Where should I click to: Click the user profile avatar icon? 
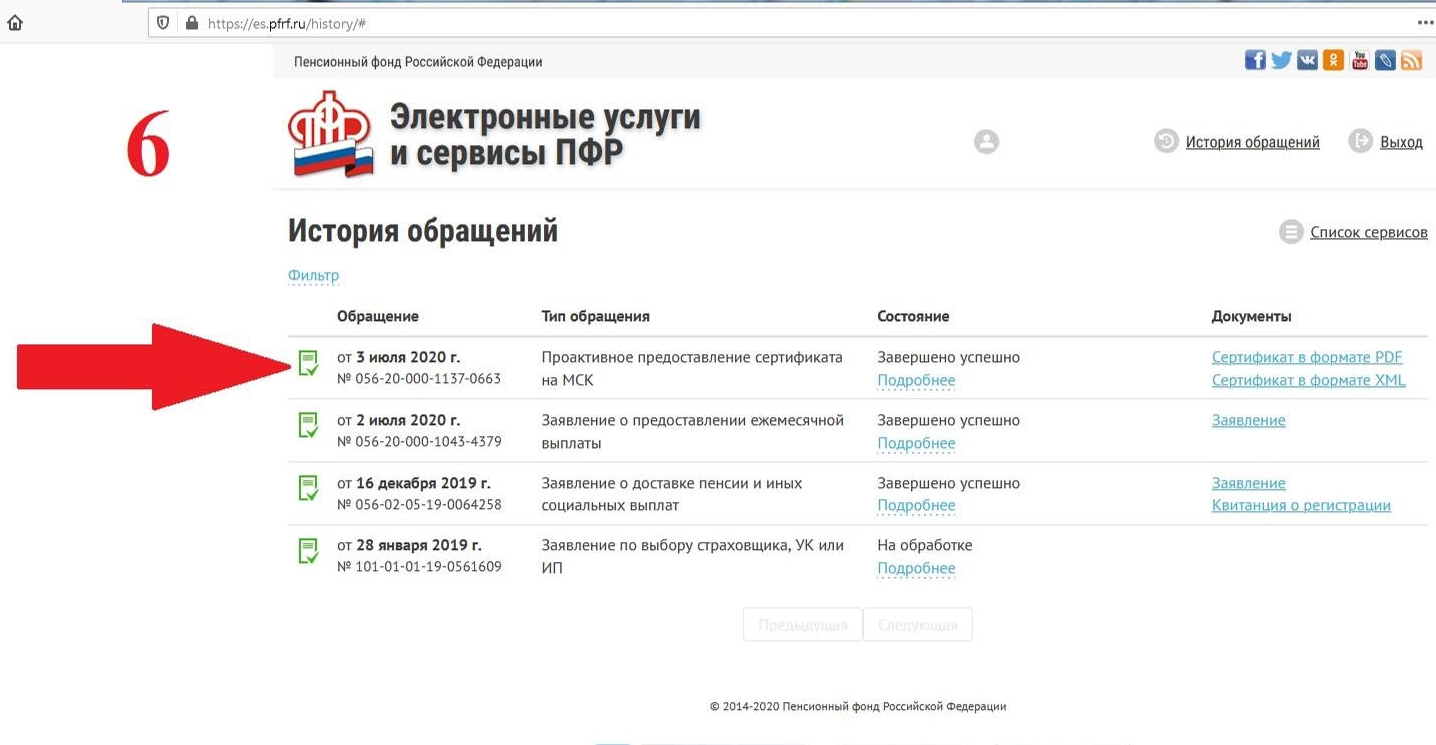pyautogui.click(x=986, y=142)
